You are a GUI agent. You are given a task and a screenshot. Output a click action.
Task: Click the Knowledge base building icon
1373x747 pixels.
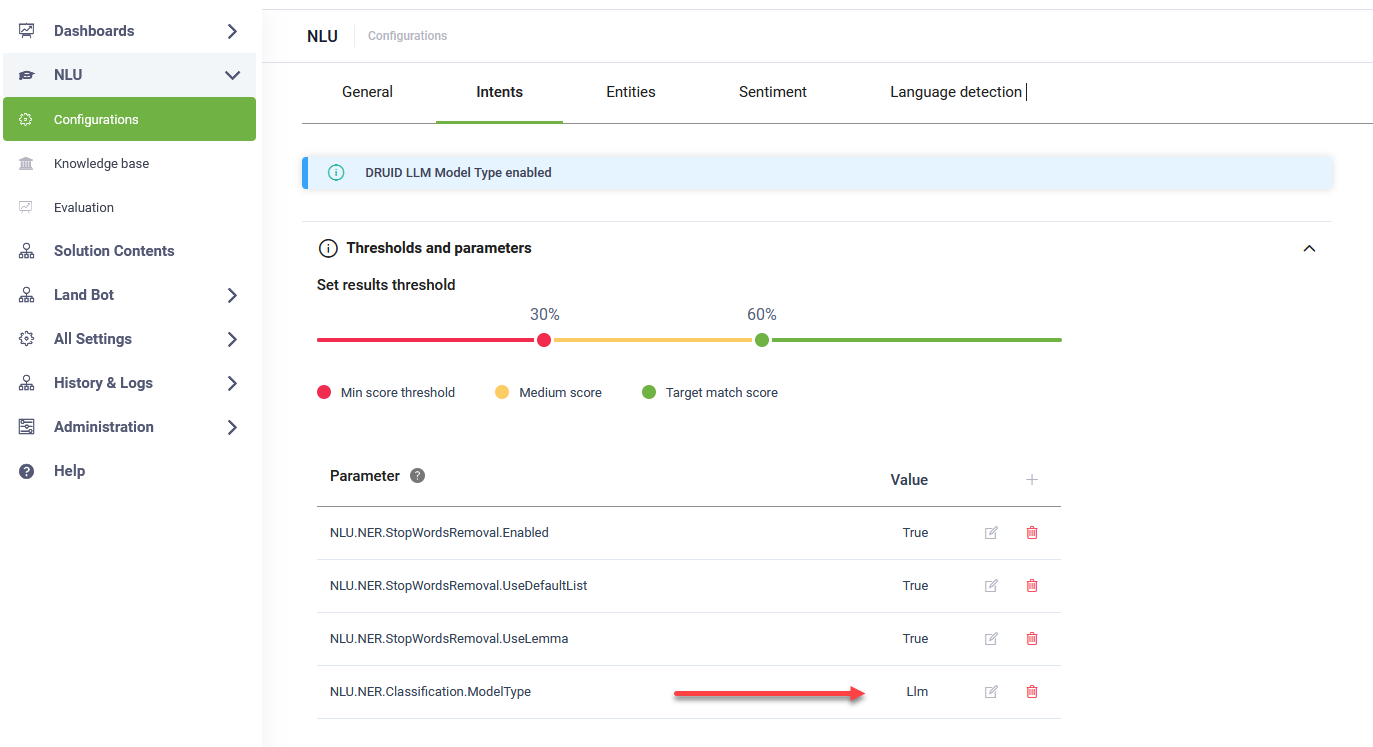27,163
